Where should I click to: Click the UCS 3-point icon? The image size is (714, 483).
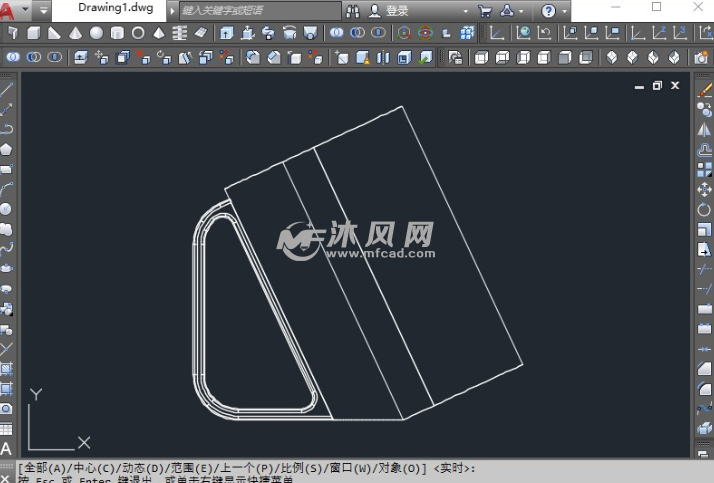coord(680,33)
